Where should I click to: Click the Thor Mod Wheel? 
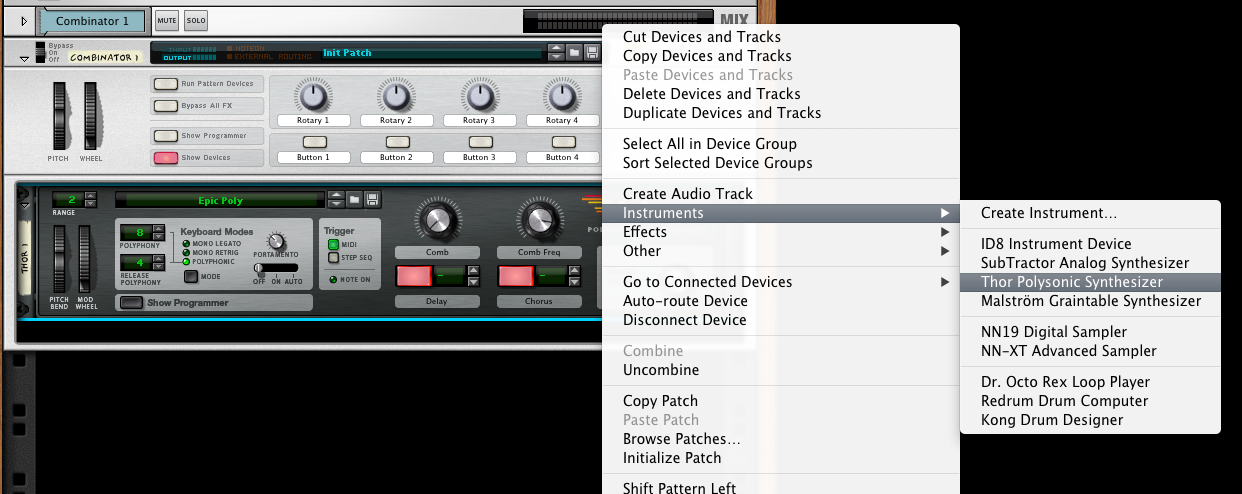pyautogui.click(x=85, y=258)
